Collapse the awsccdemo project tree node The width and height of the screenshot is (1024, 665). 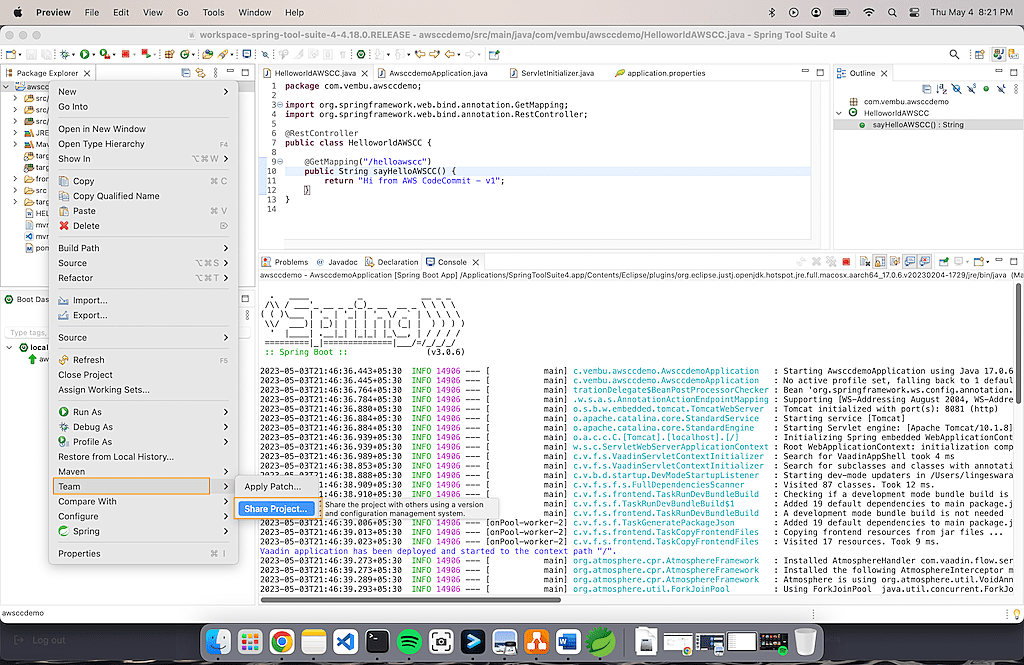pyautogui.click(x=7, y=86)
